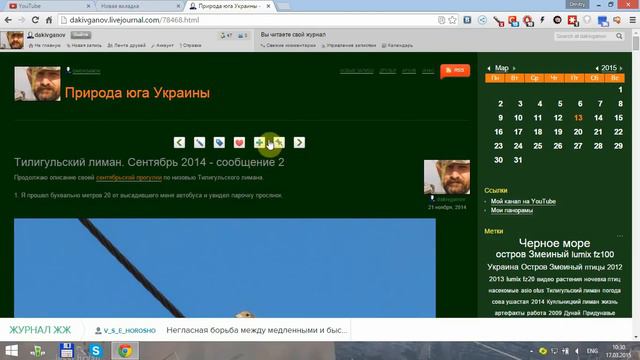The image size is (640, 360).
Task: Click the Черное море tag
Action: (554, 243)
